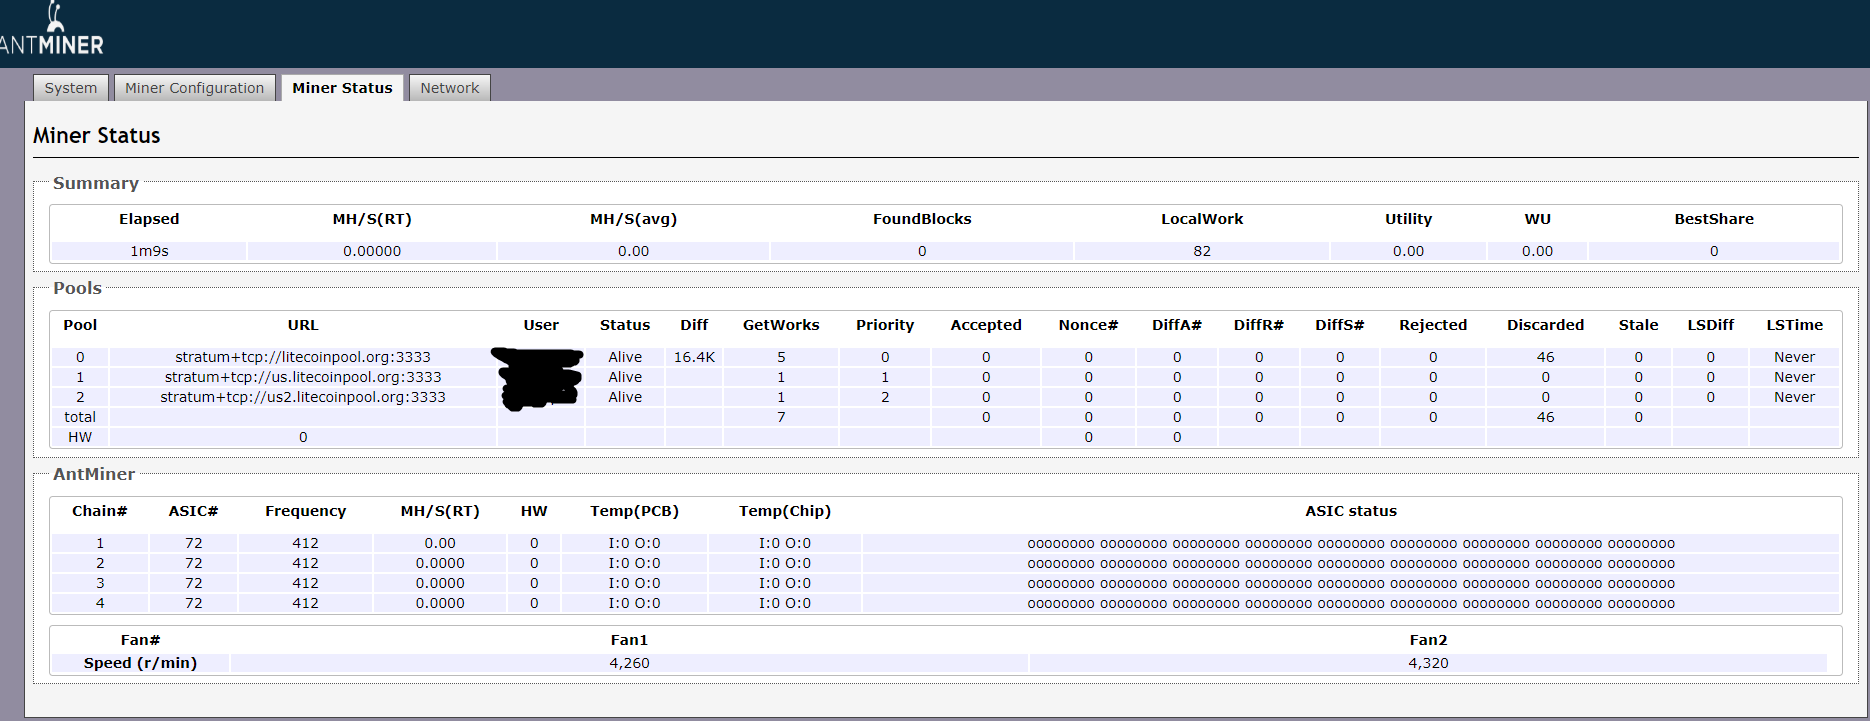Click the Alive status of pool 2
Viewport: 1870px width, 721px height.
(x=625, y=397)
